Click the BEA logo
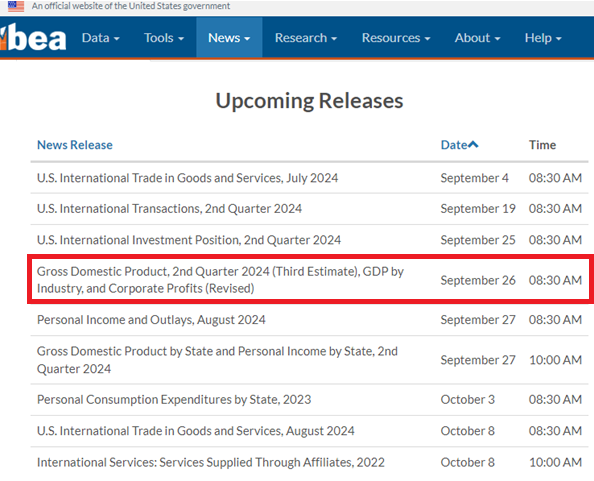 pos(33,37)
